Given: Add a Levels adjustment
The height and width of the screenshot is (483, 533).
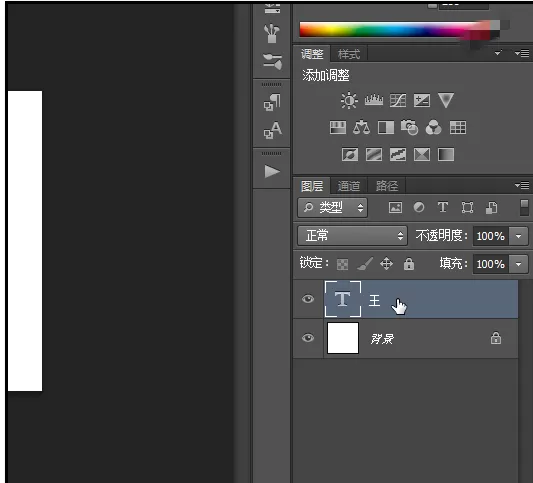Looking at the screenshot, I should point(374,100).
